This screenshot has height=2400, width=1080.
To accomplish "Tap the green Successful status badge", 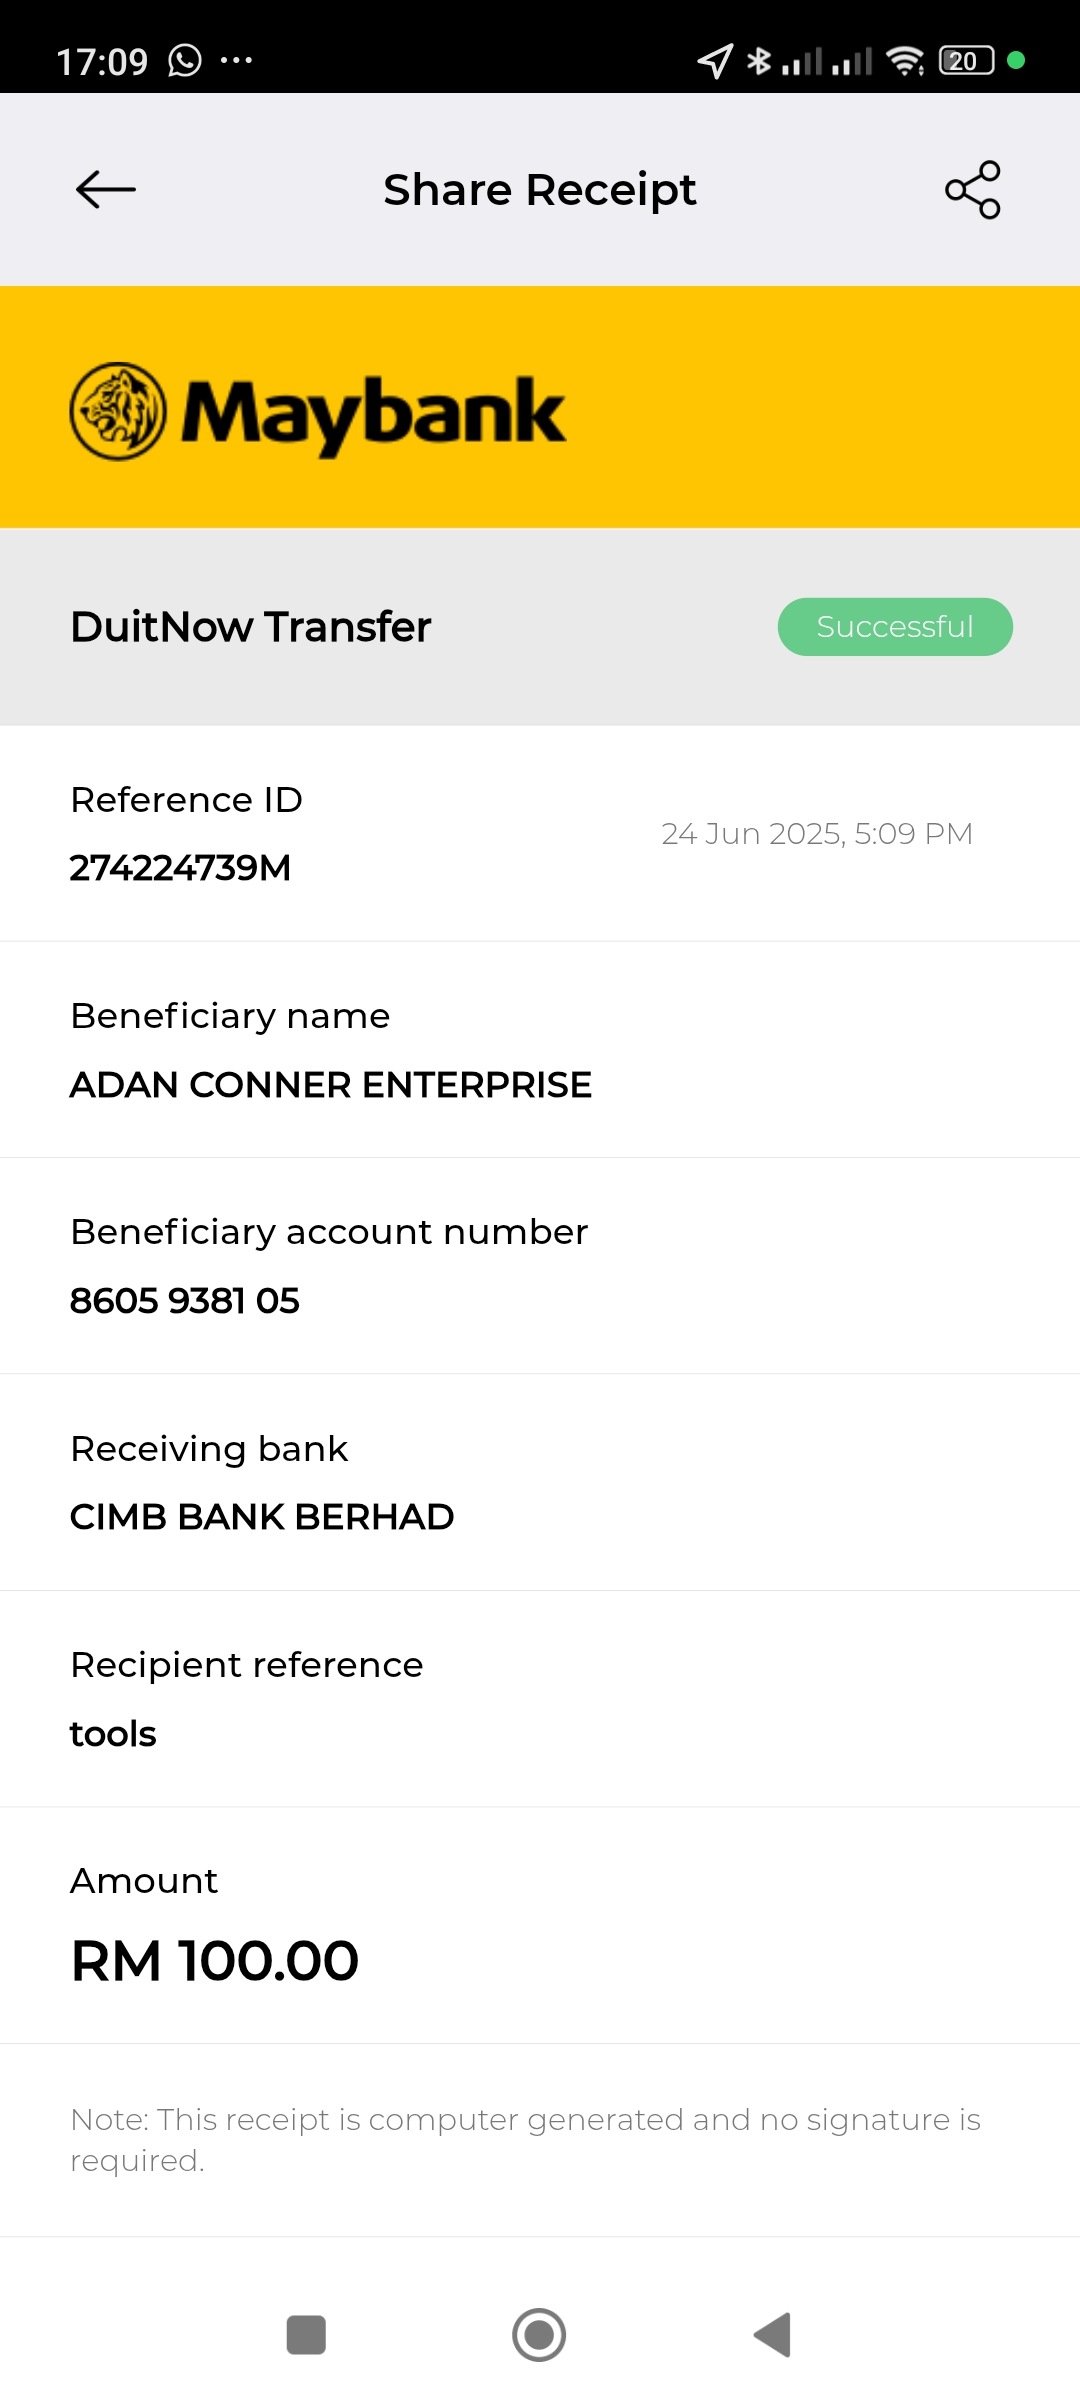I will coord(895,627).
